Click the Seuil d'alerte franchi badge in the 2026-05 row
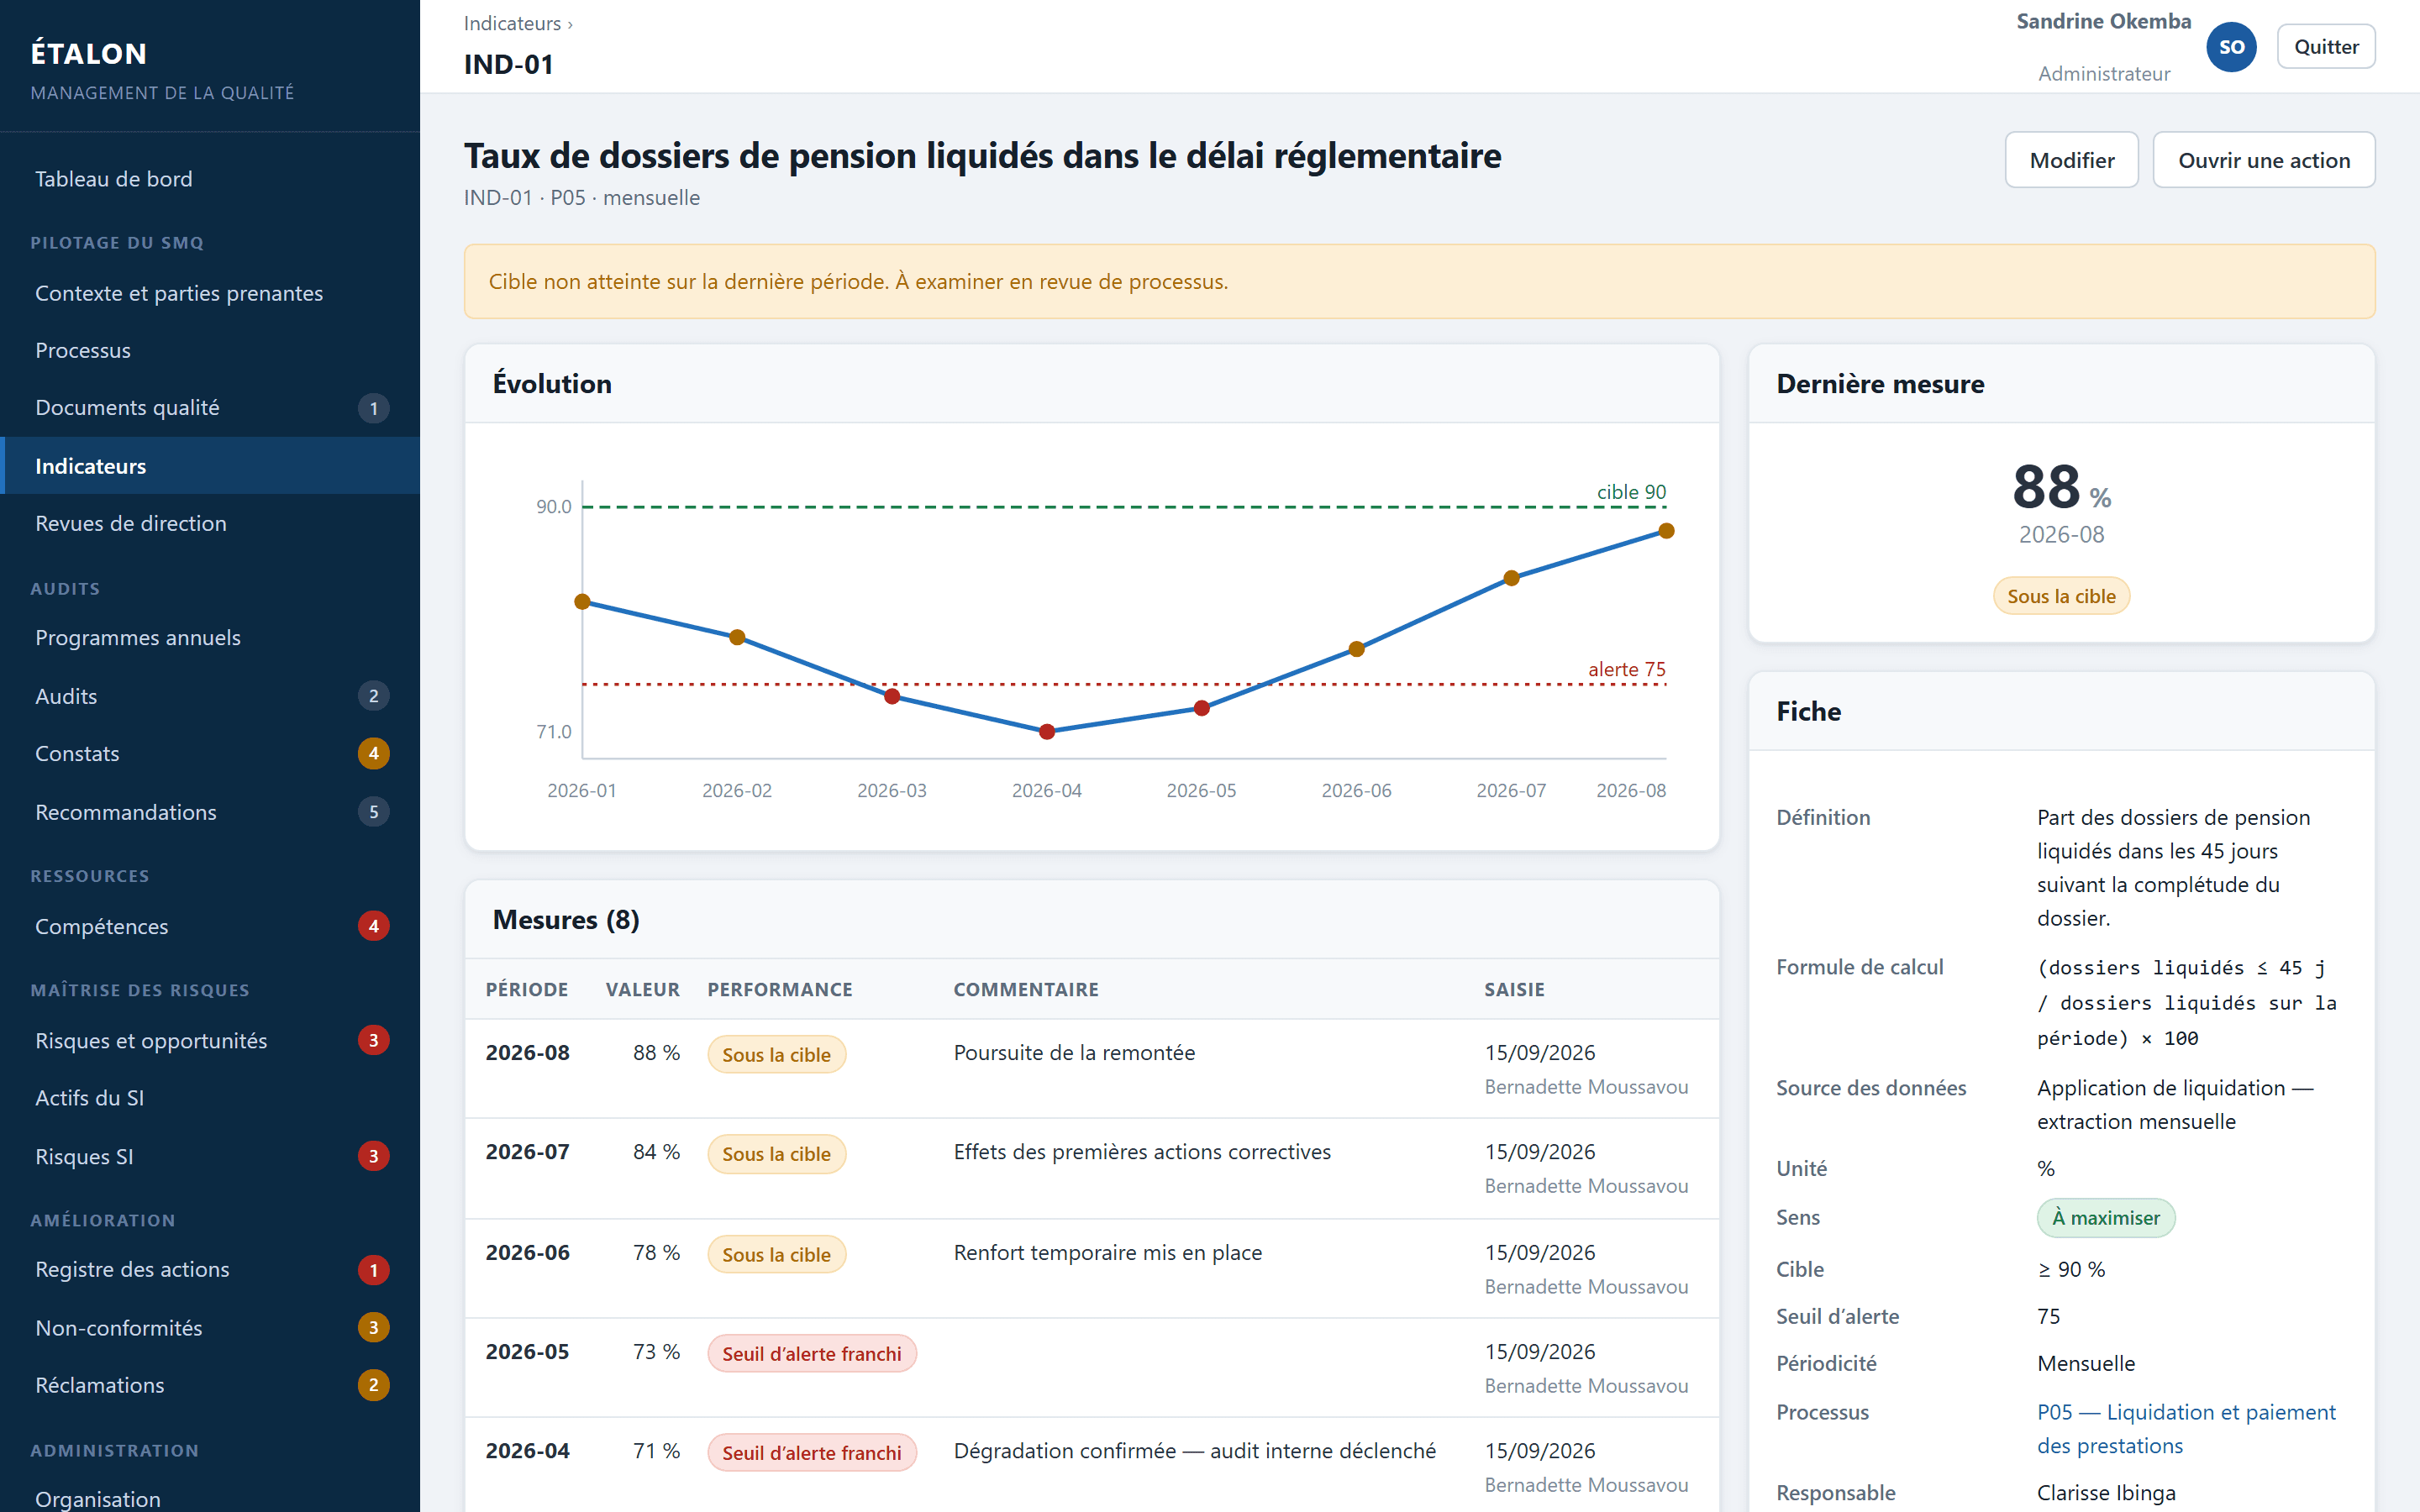The image size is (2420, 1512). click(812, 1353)
